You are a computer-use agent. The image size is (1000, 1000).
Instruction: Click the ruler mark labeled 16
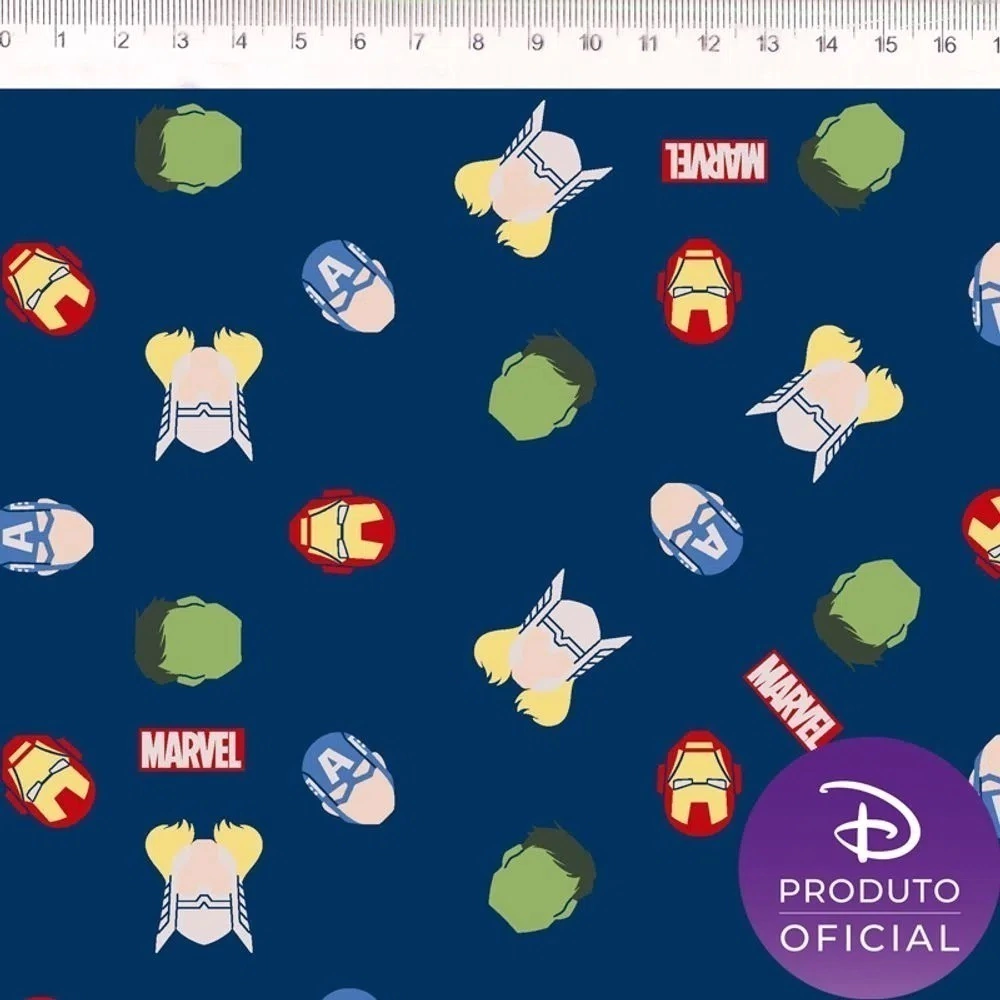tap(945, 45)
